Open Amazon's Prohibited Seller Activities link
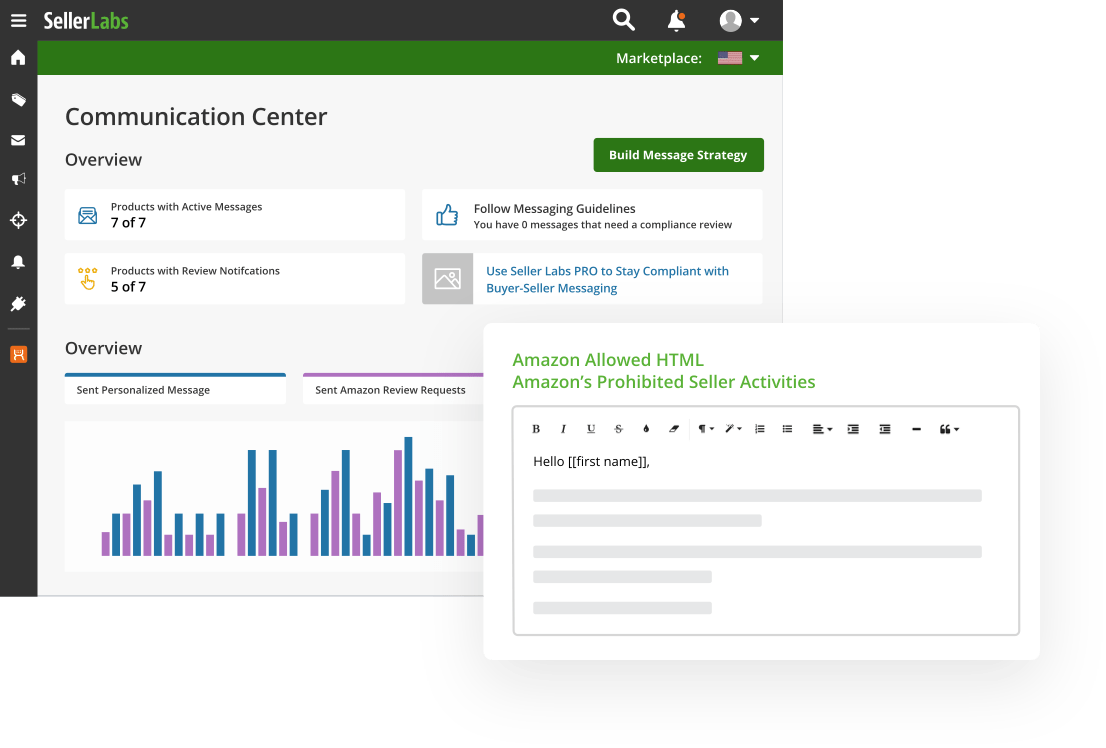The image size is (1106, 748). point(664,382)
